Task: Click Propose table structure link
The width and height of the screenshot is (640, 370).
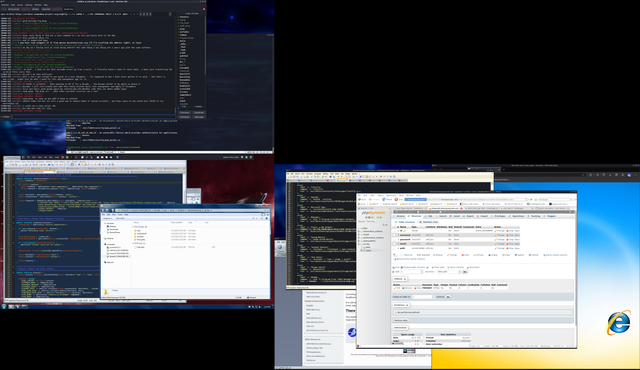Action: (413, 267)
